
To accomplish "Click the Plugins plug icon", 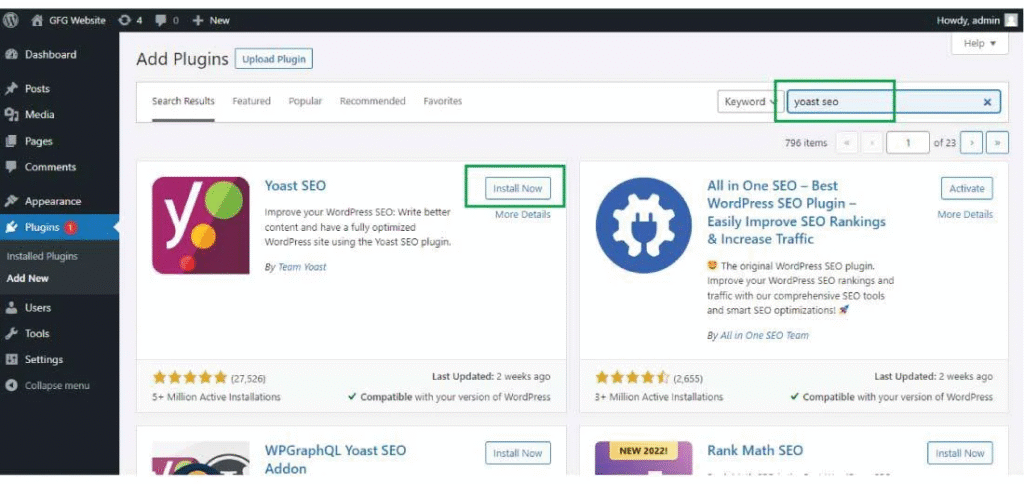I will pos(11,227).
